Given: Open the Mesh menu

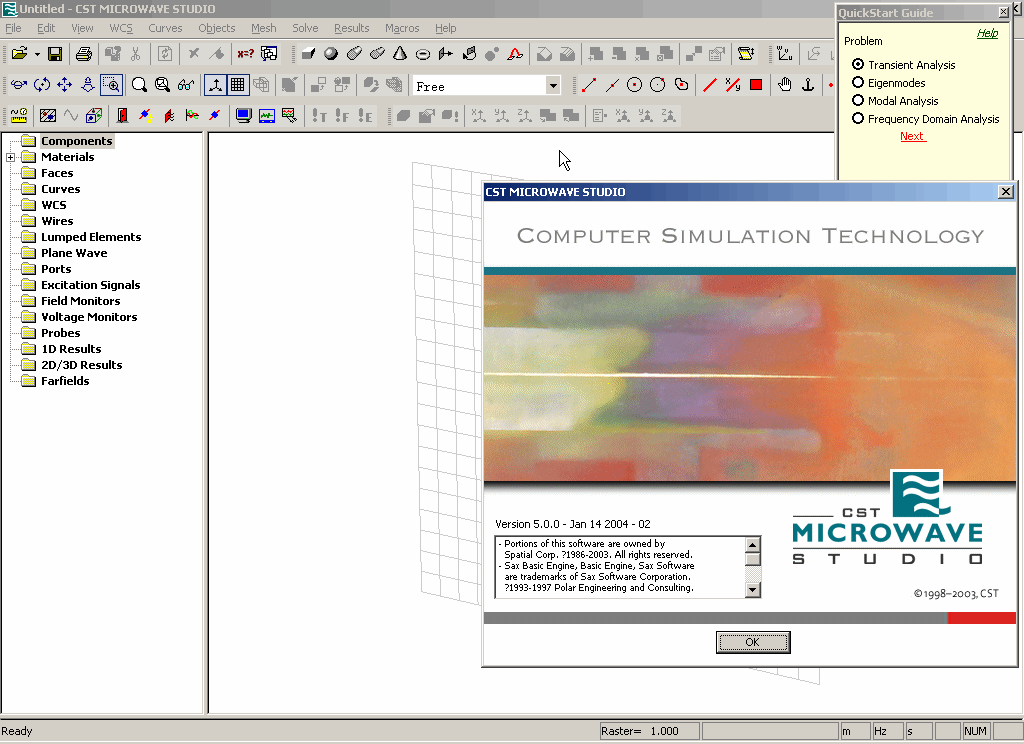Looking at the screenshot, I should tap(263, 28).
